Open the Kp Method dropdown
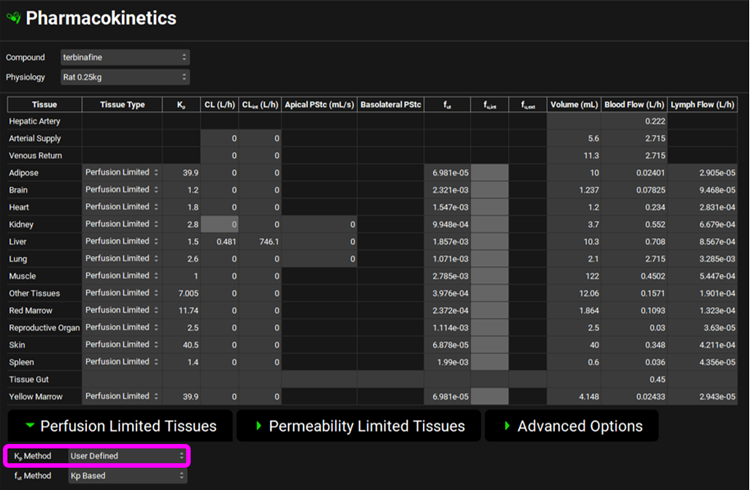Screen dimensions: 750x490 [x=126, y=456]
